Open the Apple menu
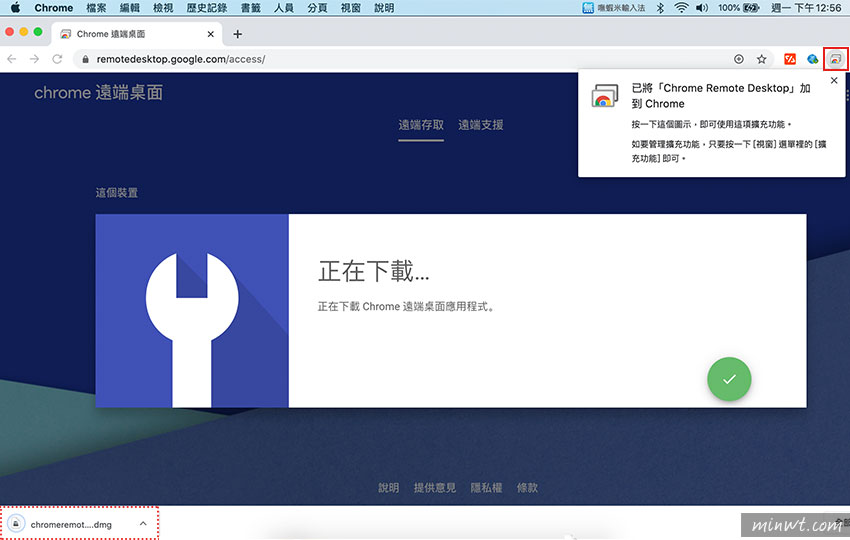Viewport: 850px width, 540px height. click(x=15, y=8)
